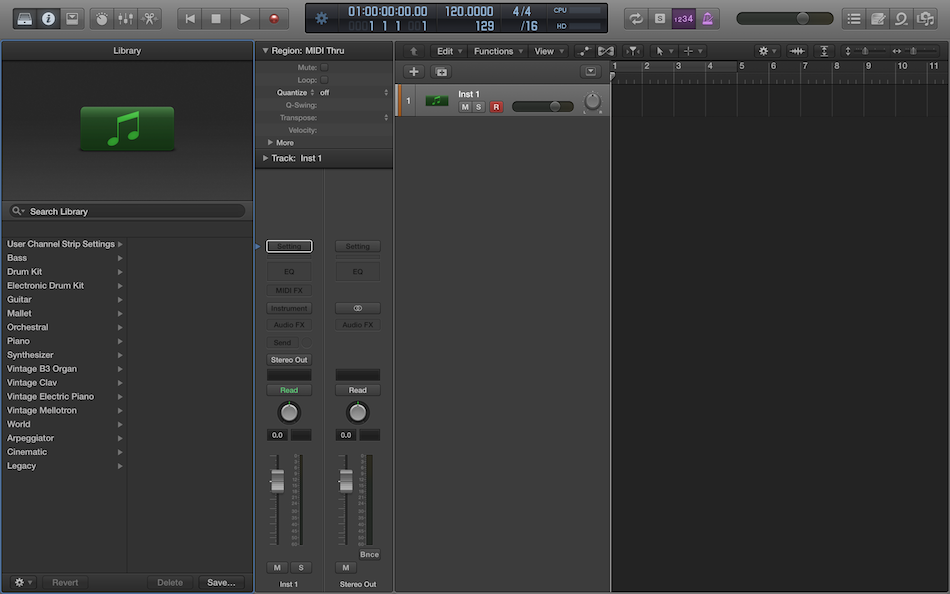Open the Mixer faders button
Screen dimensions: 950x594
point(125,19)
